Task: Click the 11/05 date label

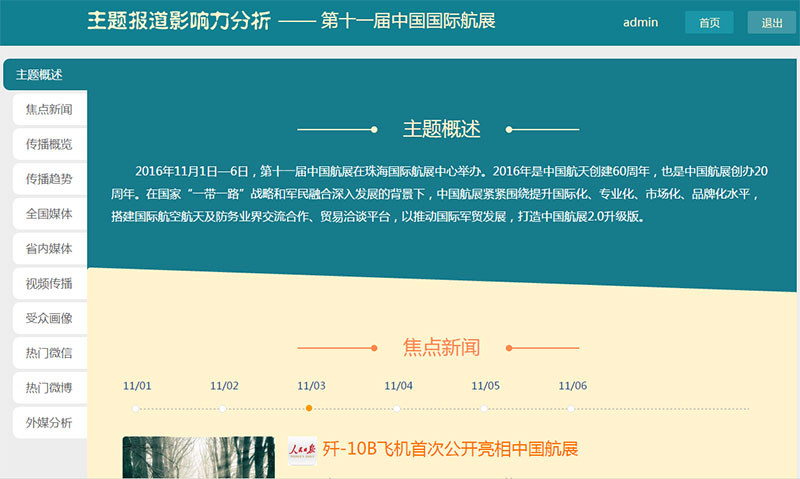Action: (x=486, y=386)
